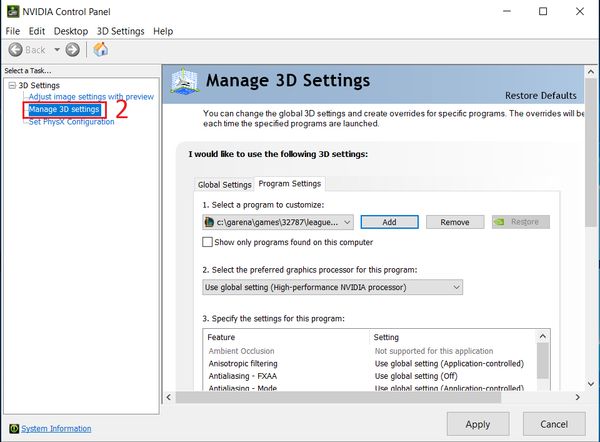Open the Desktop menu
600x442 pixels.
71,31
